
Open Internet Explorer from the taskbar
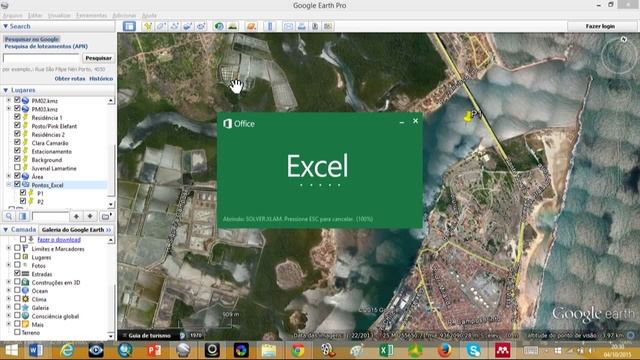tap(67, 350)
